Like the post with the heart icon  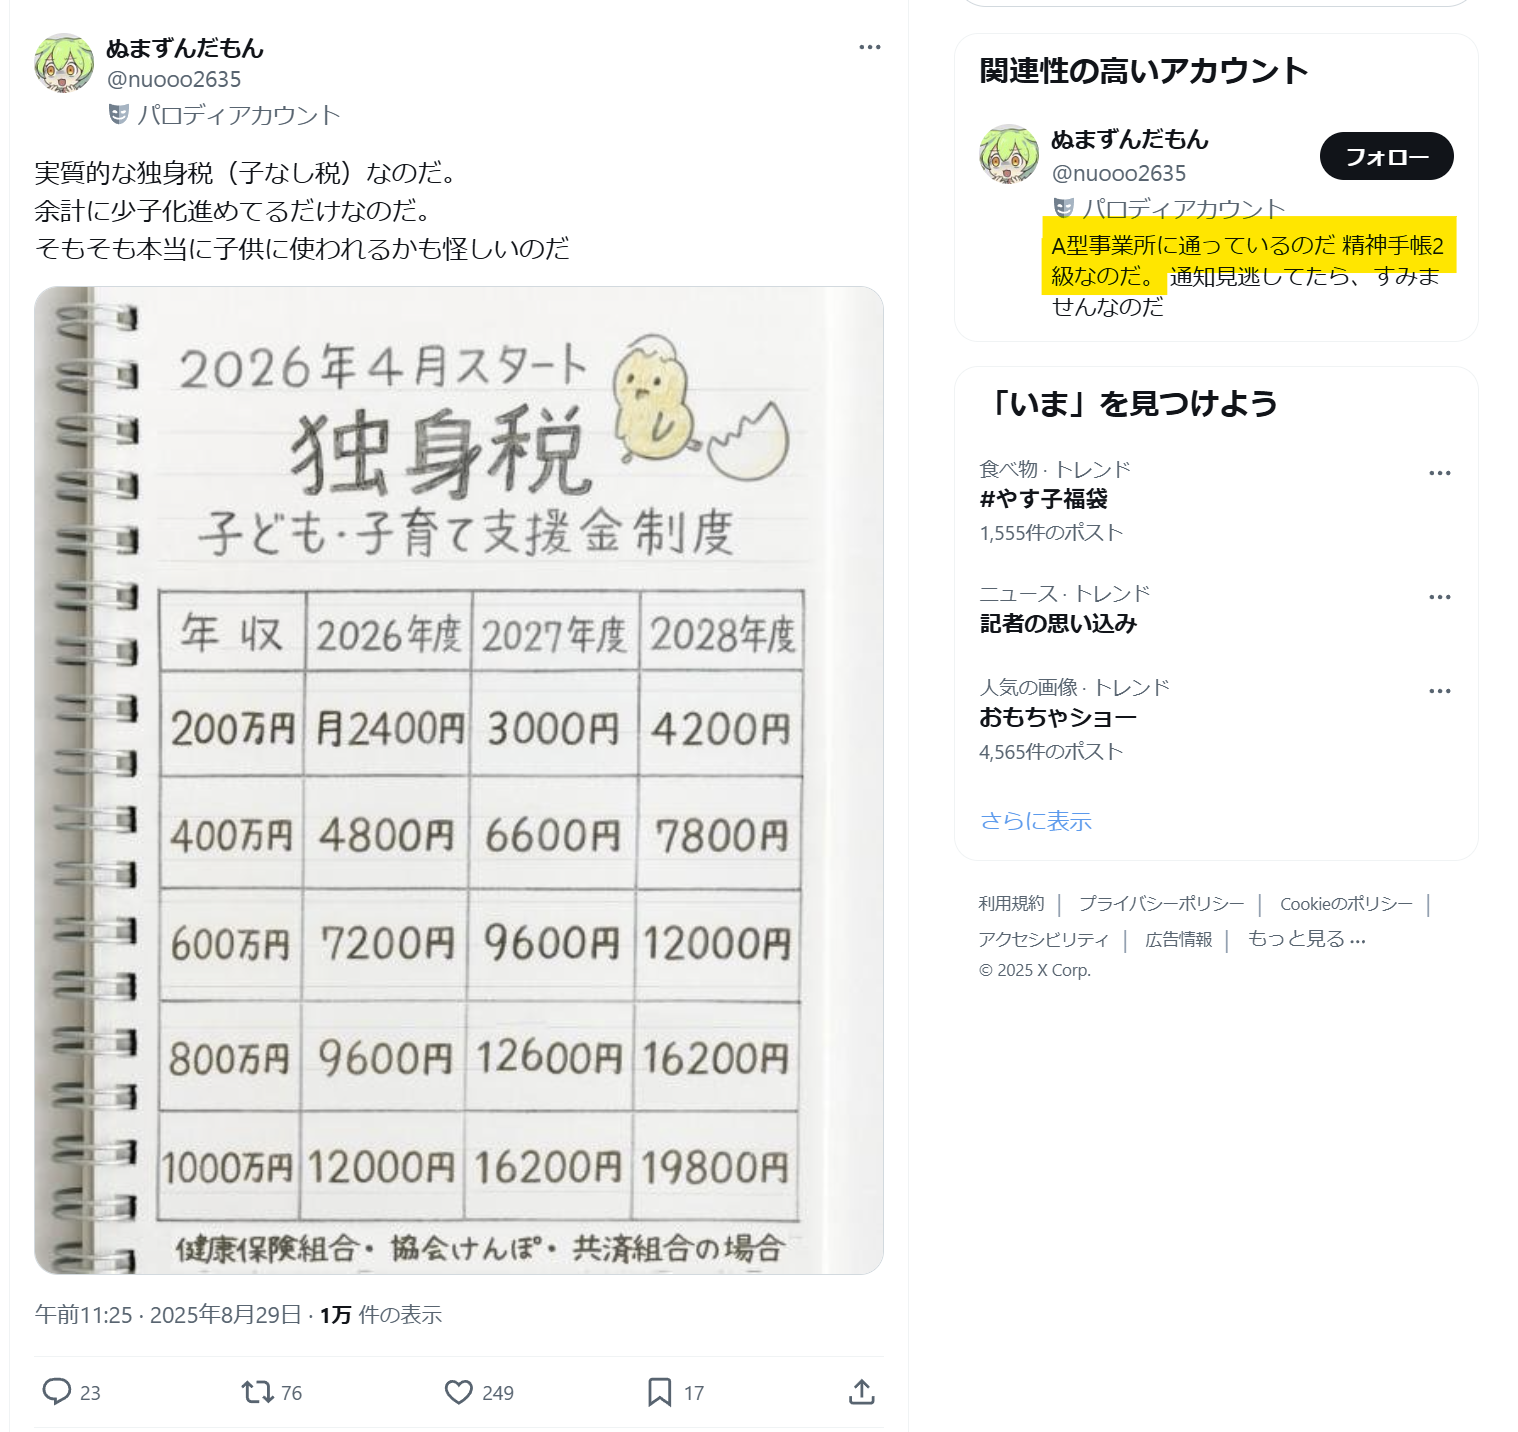pyautogui.click(x=459, y=1392)
